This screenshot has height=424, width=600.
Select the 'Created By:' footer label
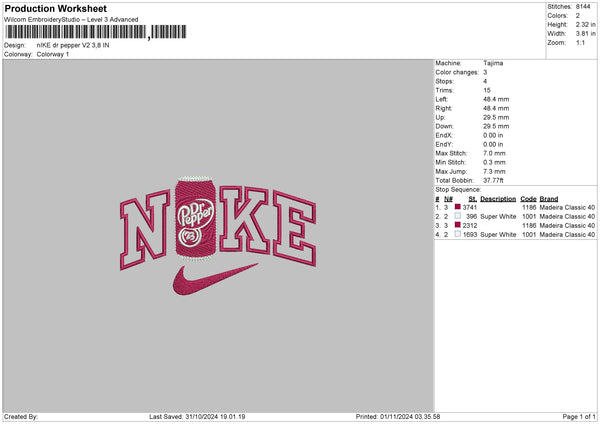[x=21, y=417]
